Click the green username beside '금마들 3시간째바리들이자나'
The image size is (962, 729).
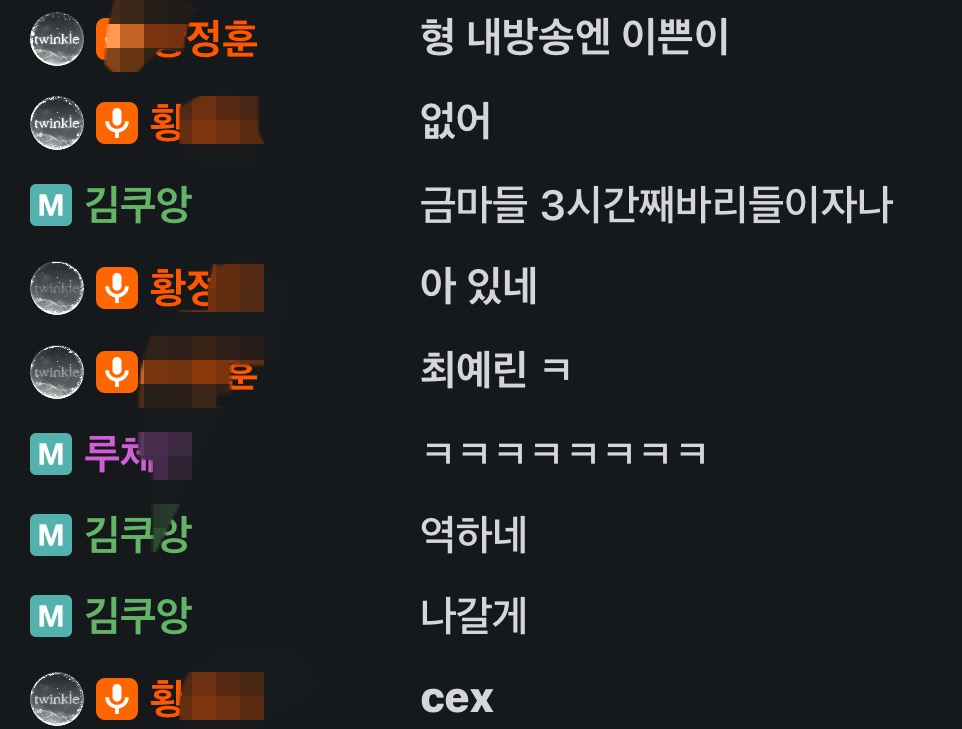point(139,204)
